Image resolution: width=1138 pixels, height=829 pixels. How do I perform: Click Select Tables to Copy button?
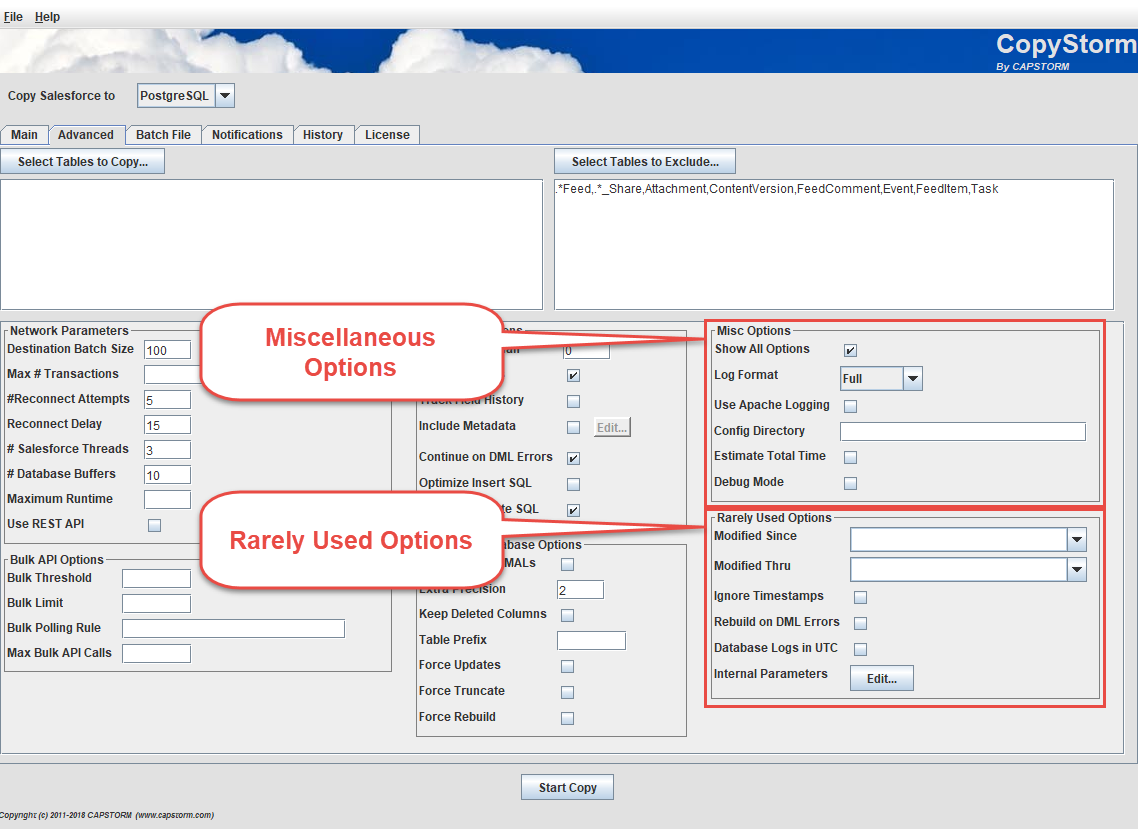click(x=83, y=162)
